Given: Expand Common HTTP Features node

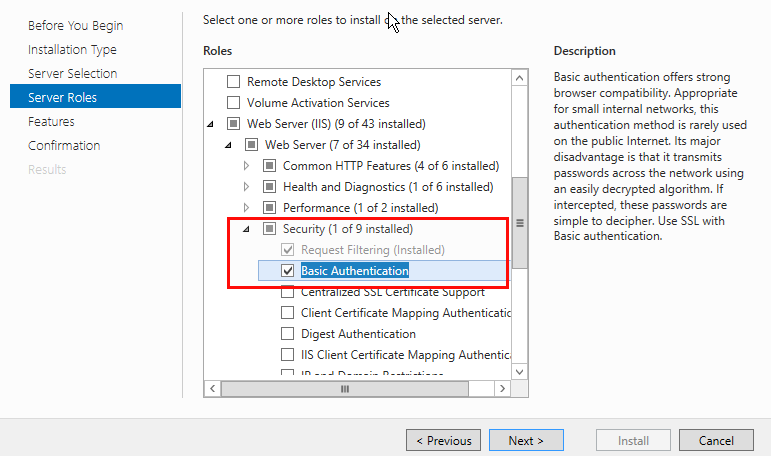Looking at the screenshot, I should [x=247, y=166].
